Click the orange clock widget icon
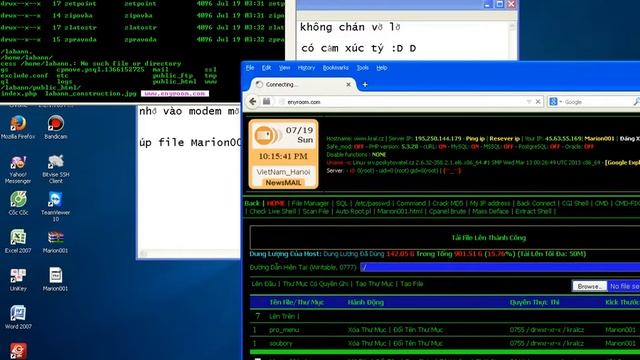 click(x=265, y=135)
